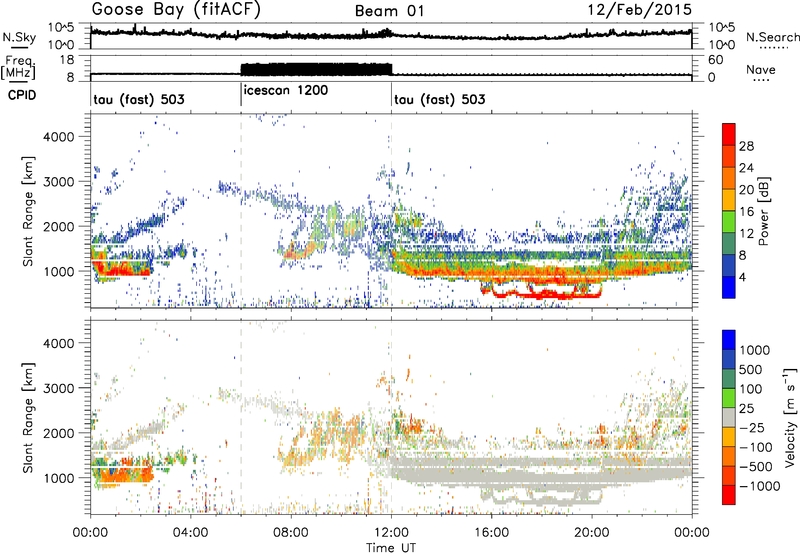This screenshot has width=800, height=554.
Task: Click the Freq. [MHz] axis label
Action: (18, 68)
